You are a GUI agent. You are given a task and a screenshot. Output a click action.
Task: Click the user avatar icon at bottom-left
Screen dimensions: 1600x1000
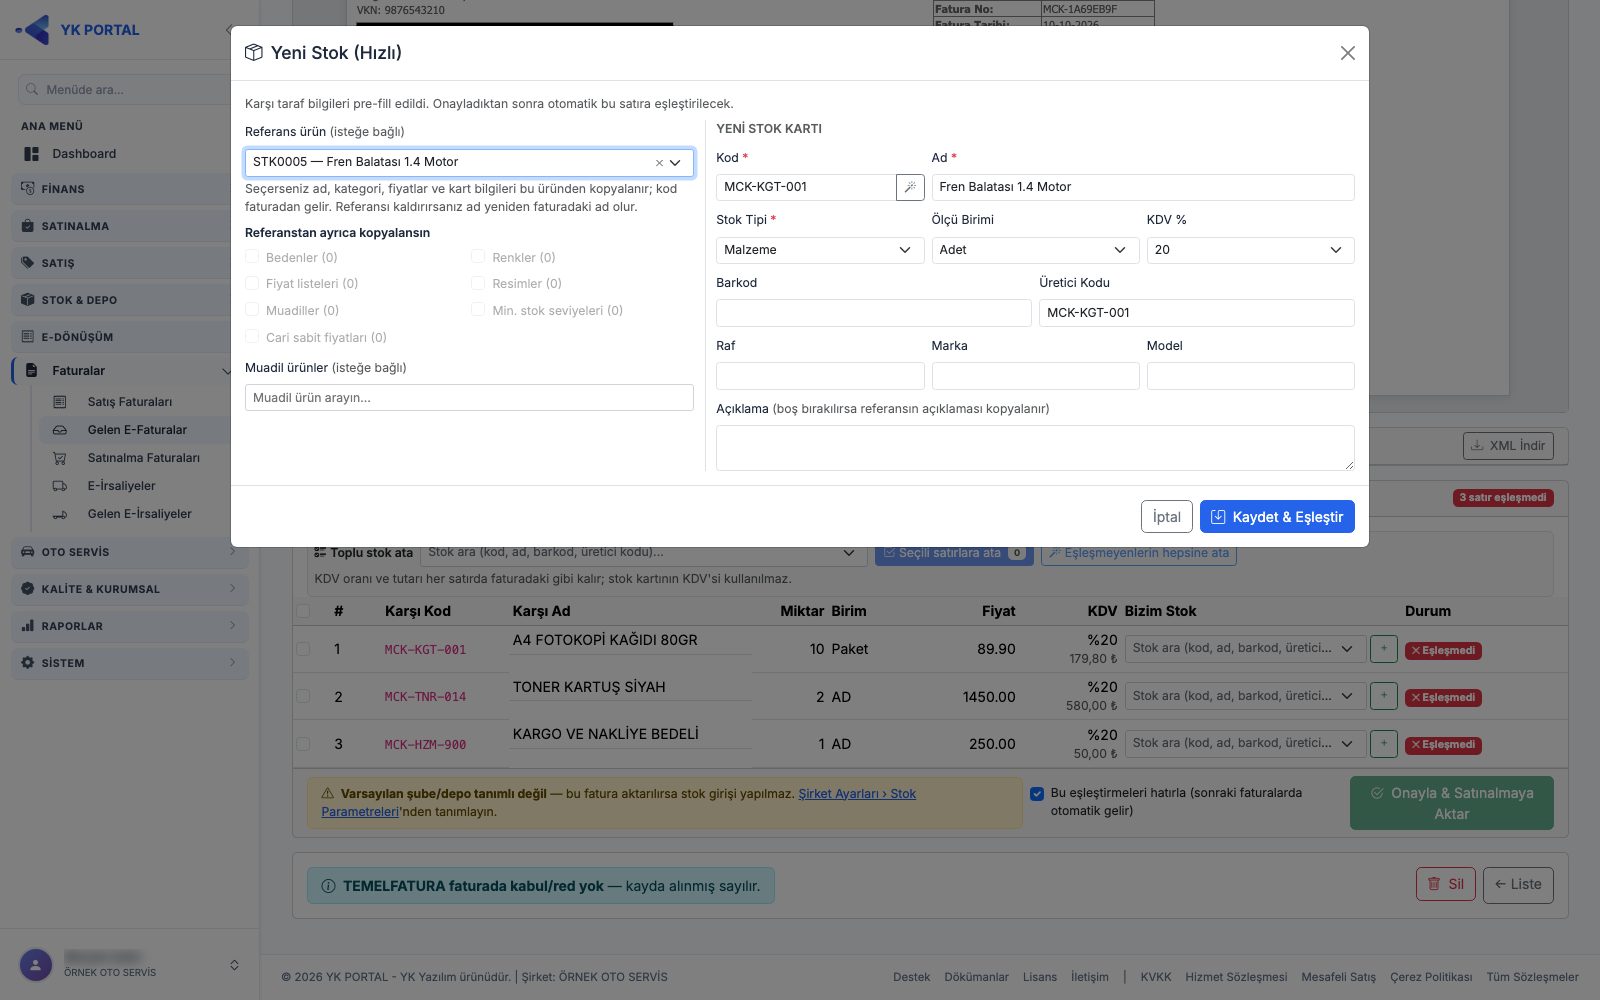click(x=36, y=965)
